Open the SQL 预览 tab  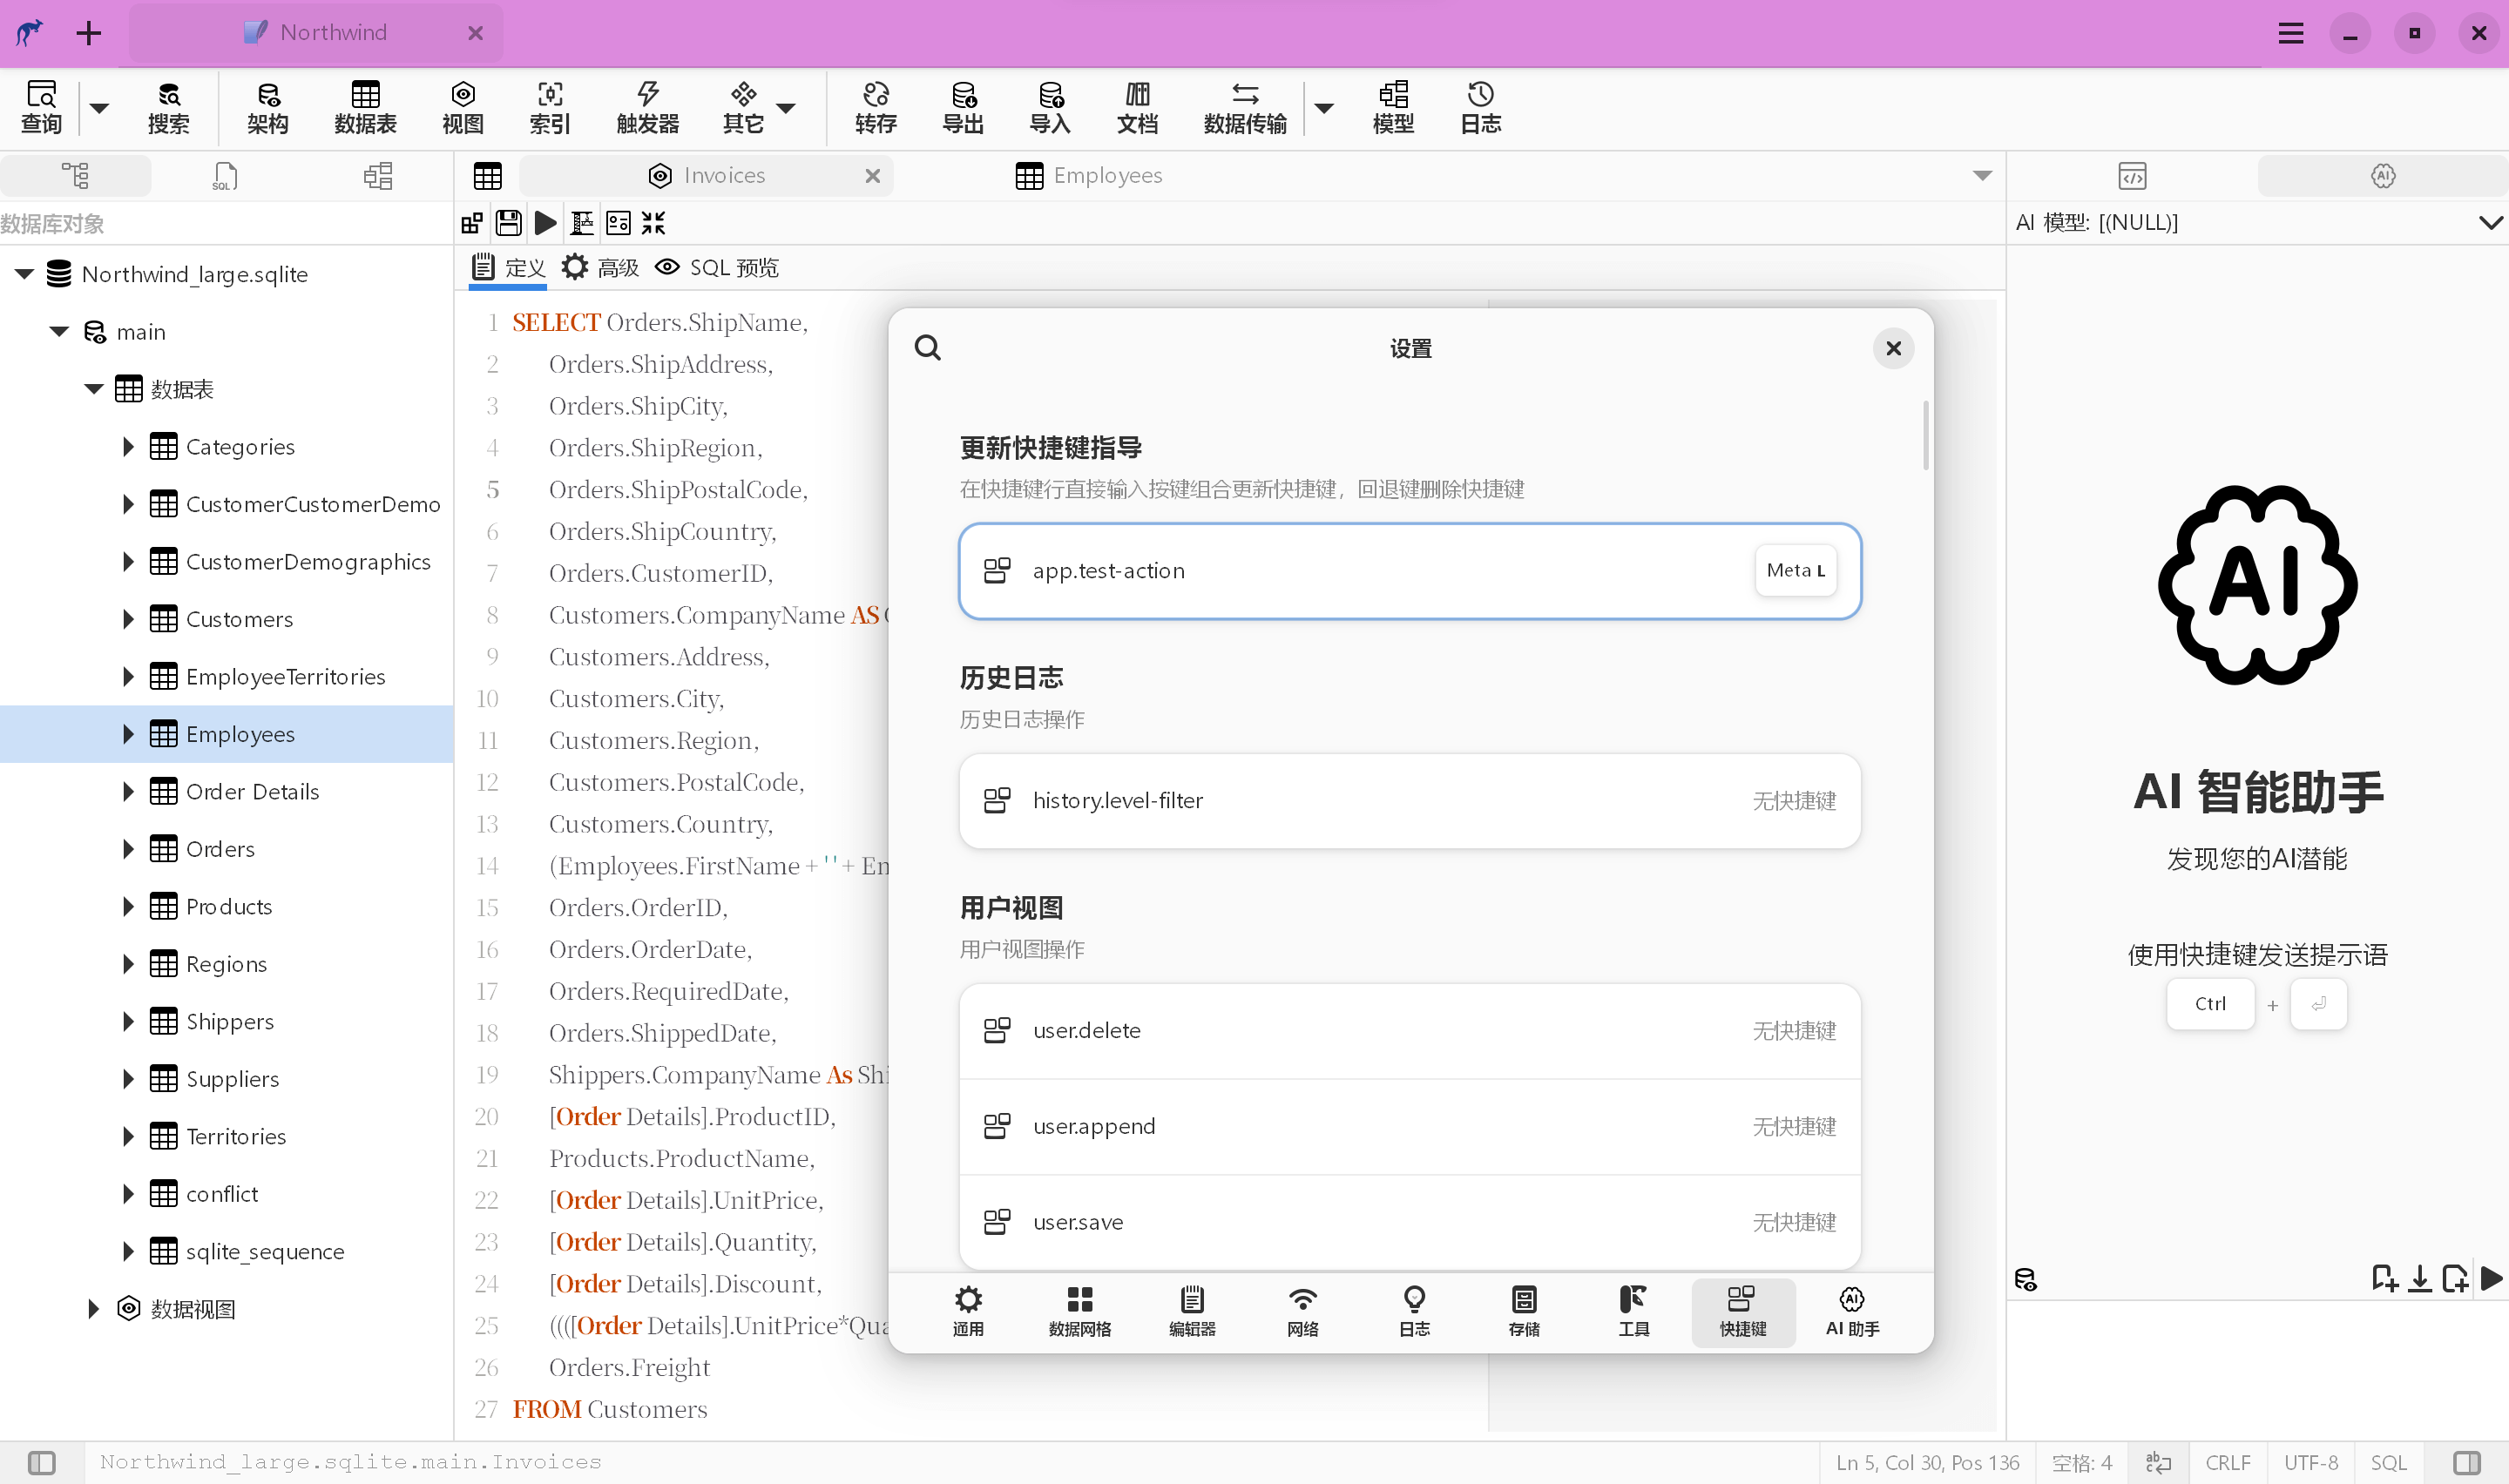point(718,267)
